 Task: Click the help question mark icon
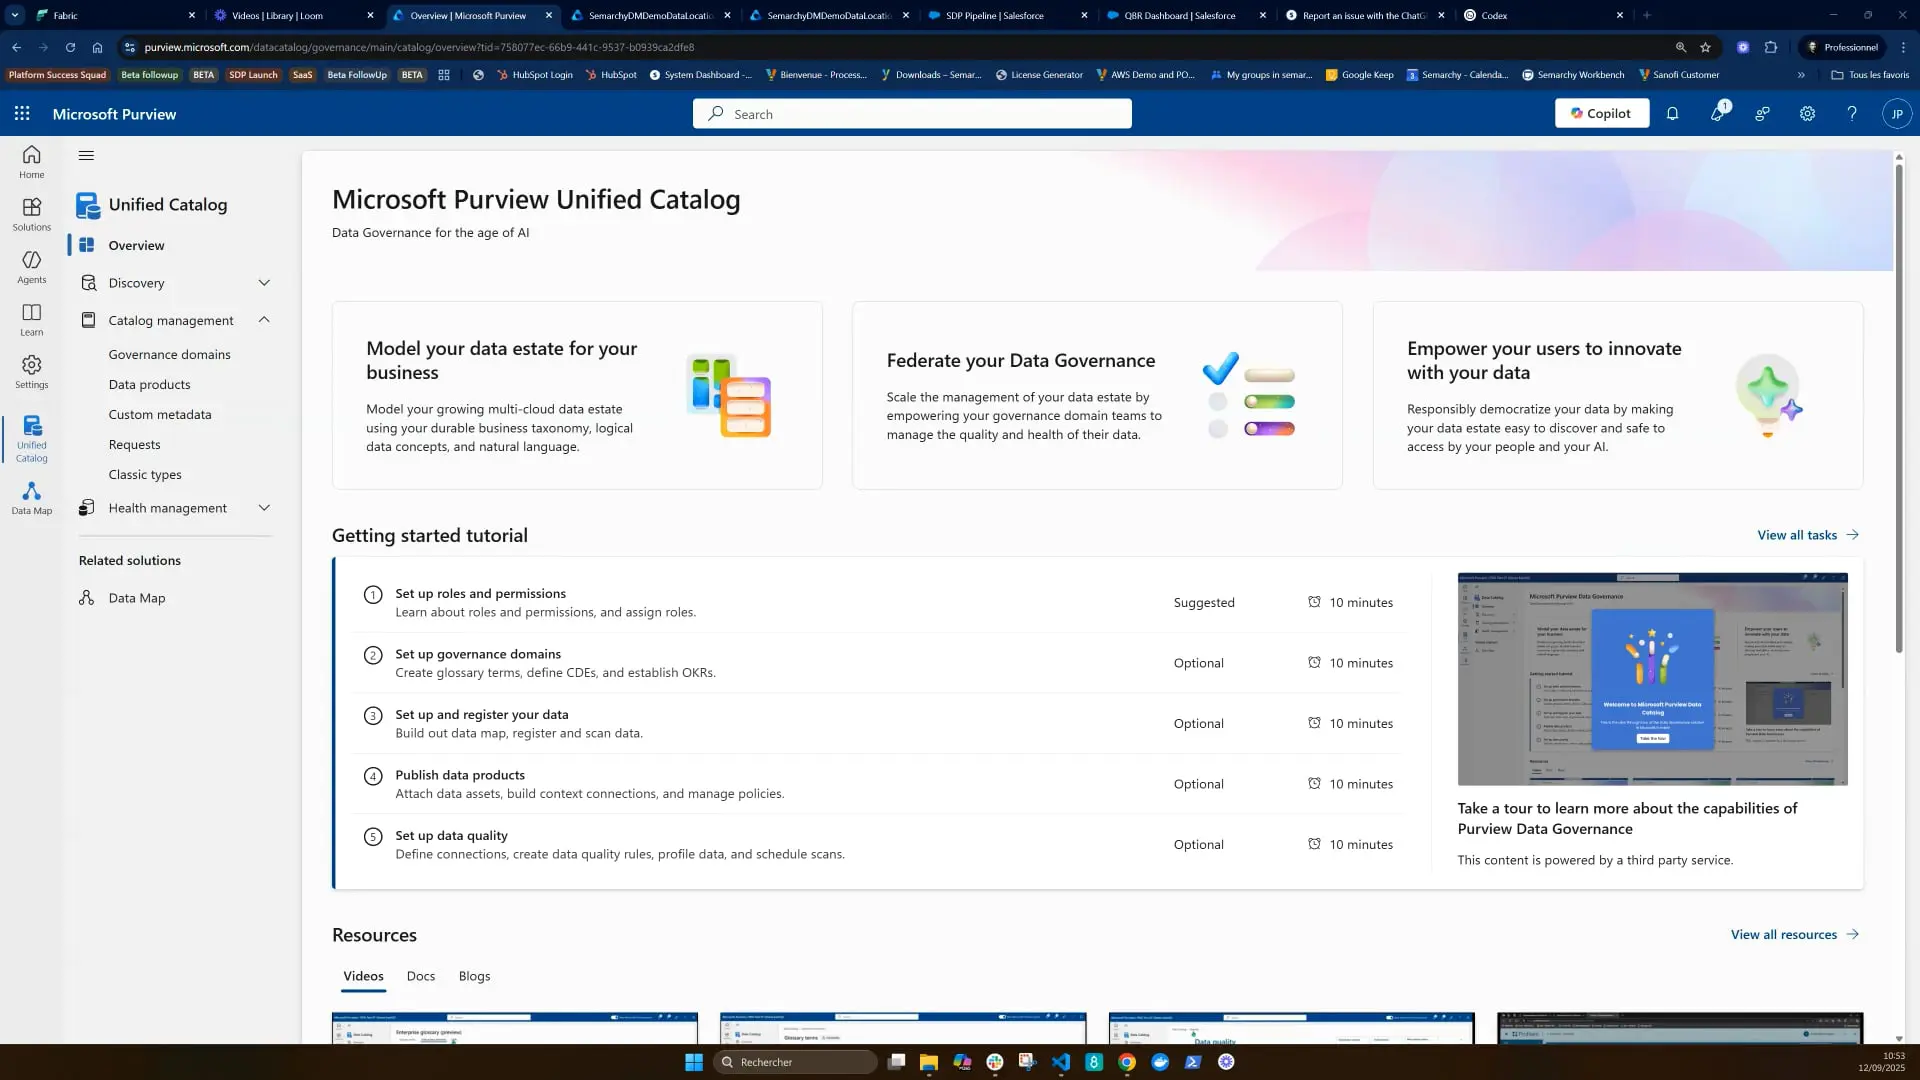click(1852, 114)
